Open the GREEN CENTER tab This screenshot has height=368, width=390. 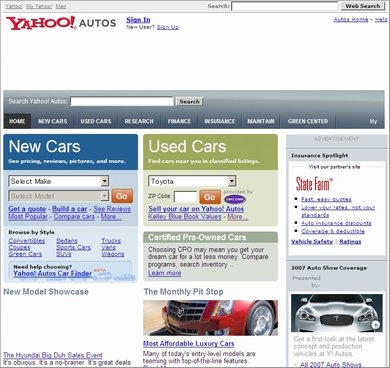point(308,121)
